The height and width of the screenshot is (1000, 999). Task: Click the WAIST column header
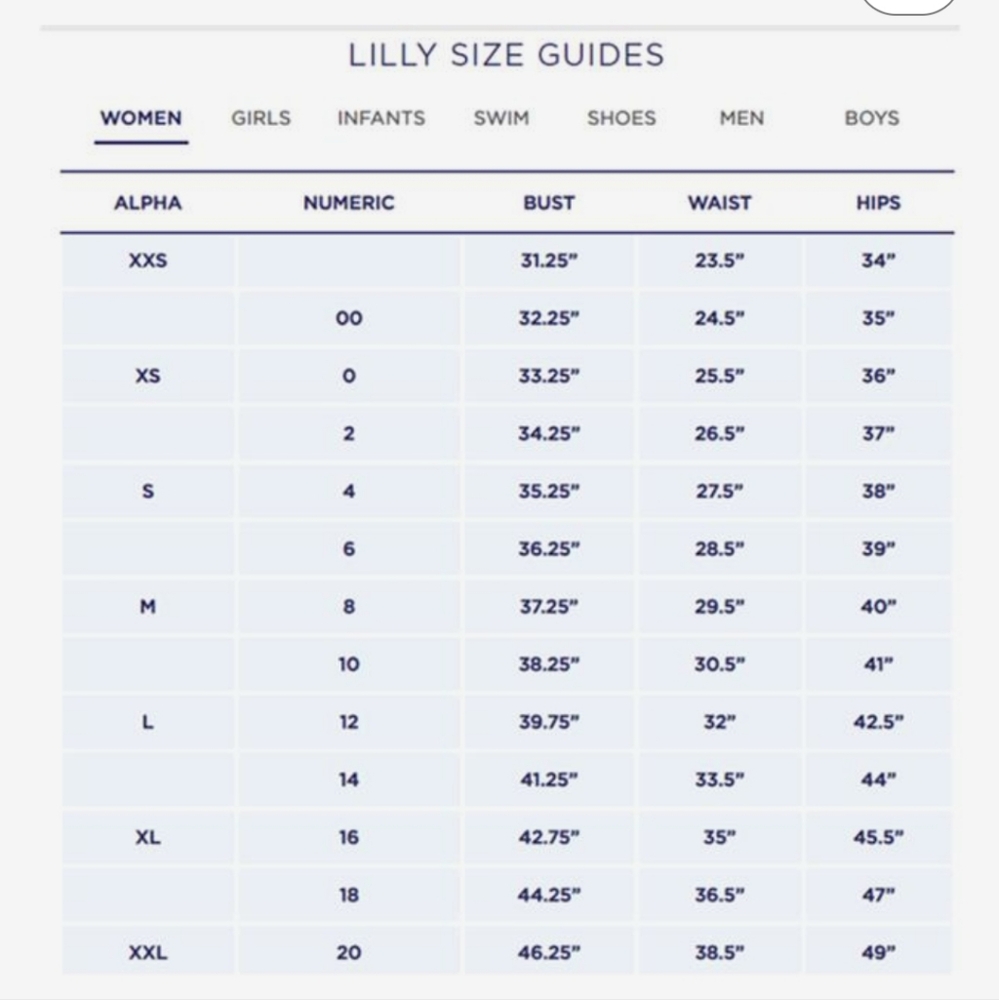tap(720, 203)
